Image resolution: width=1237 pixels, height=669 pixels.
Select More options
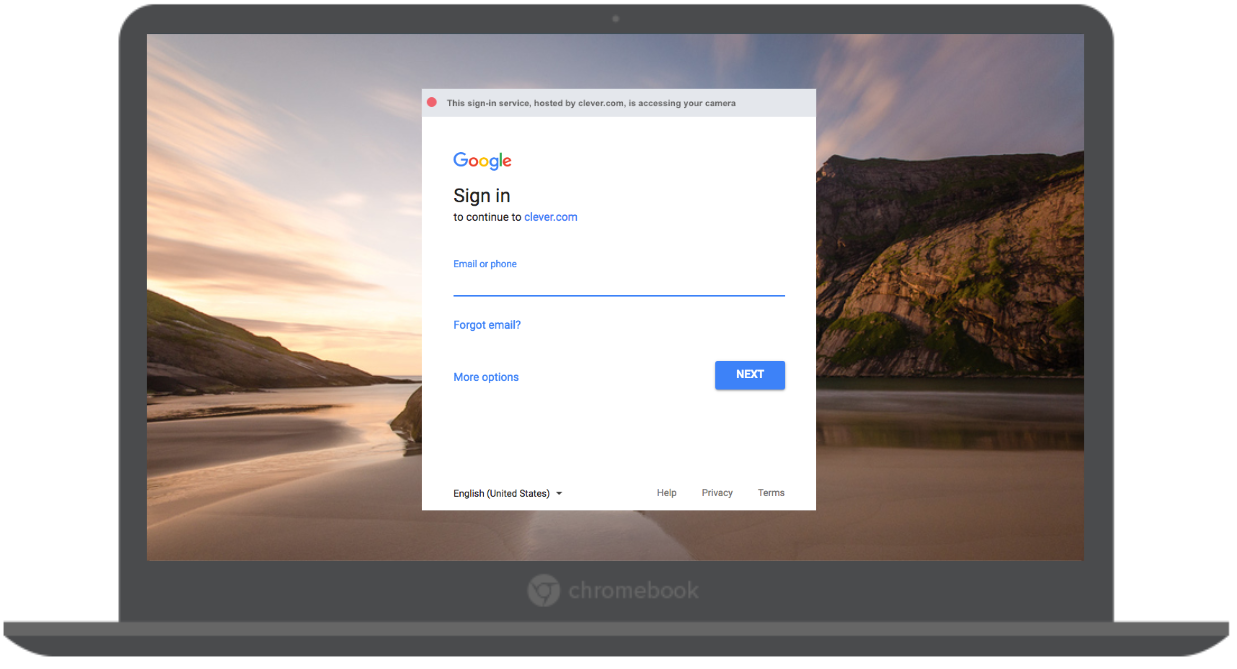pyautogui.click(x=486, y=376)
